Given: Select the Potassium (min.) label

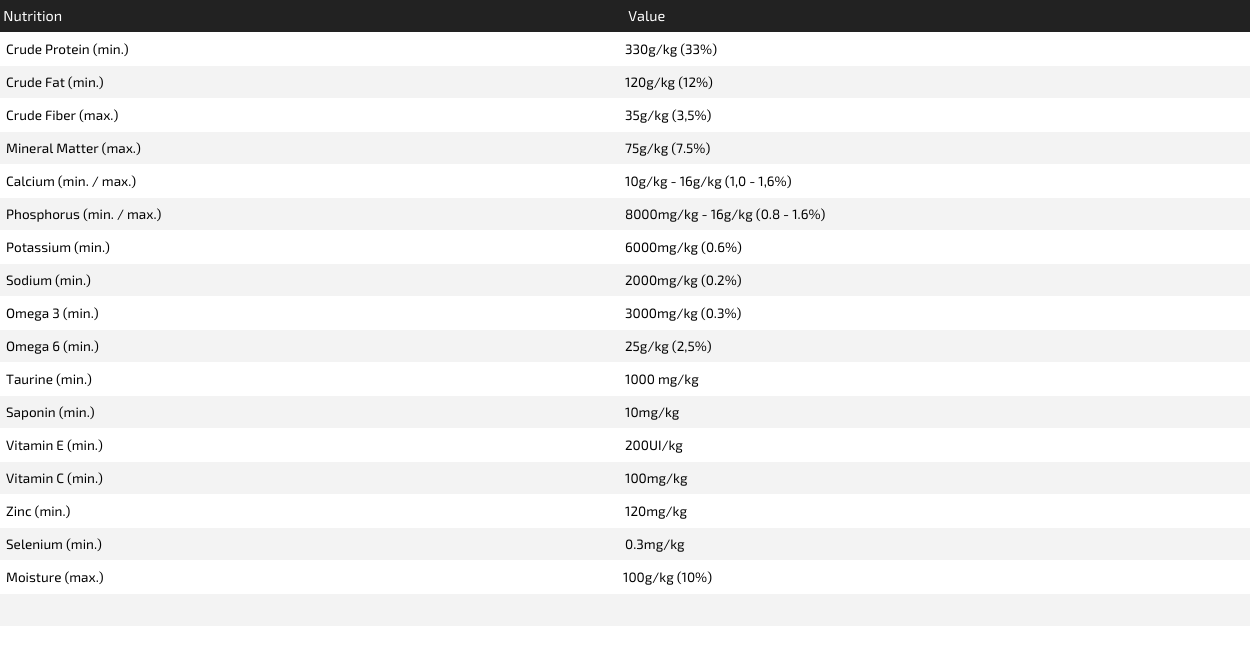Looking at the screenshot, I should 58,247.
